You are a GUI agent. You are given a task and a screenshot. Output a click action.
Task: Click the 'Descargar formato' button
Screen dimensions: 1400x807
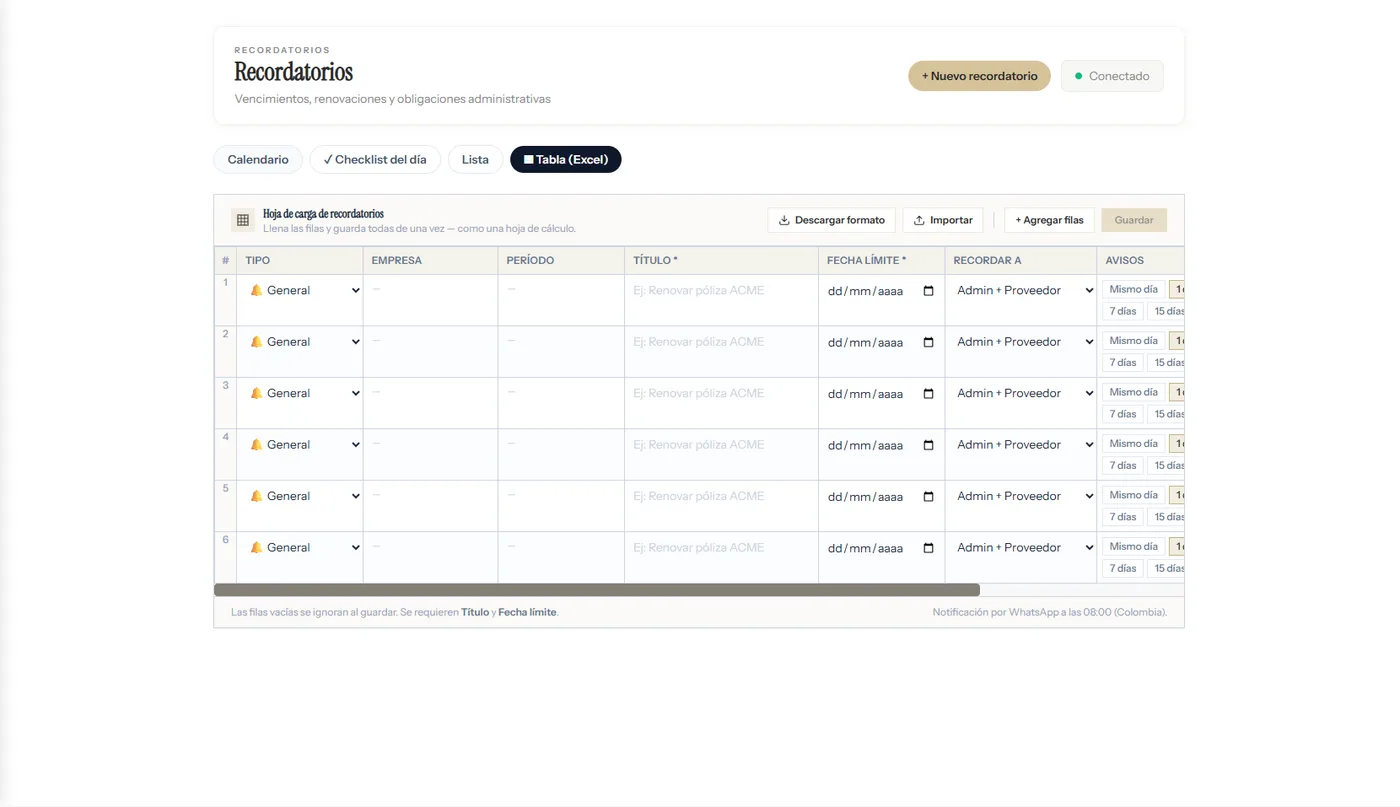831,220
